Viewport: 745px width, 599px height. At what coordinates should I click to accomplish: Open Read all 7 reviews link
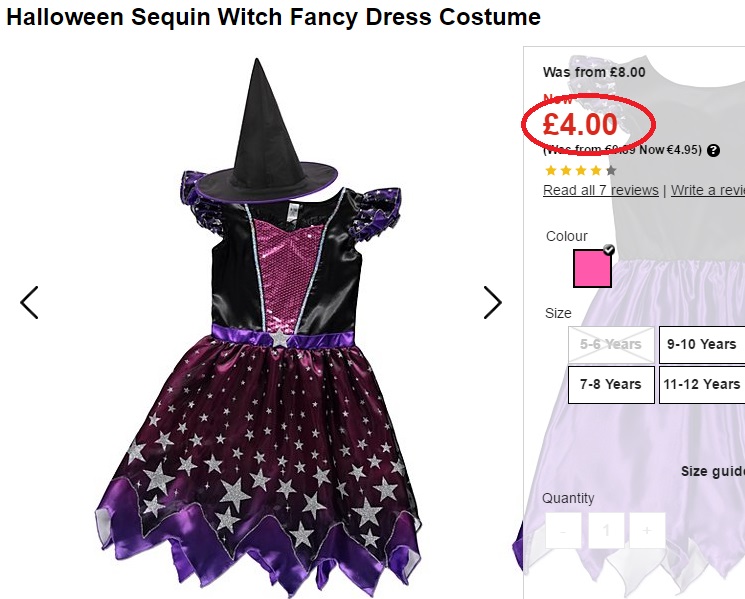[x=600, y=190]
